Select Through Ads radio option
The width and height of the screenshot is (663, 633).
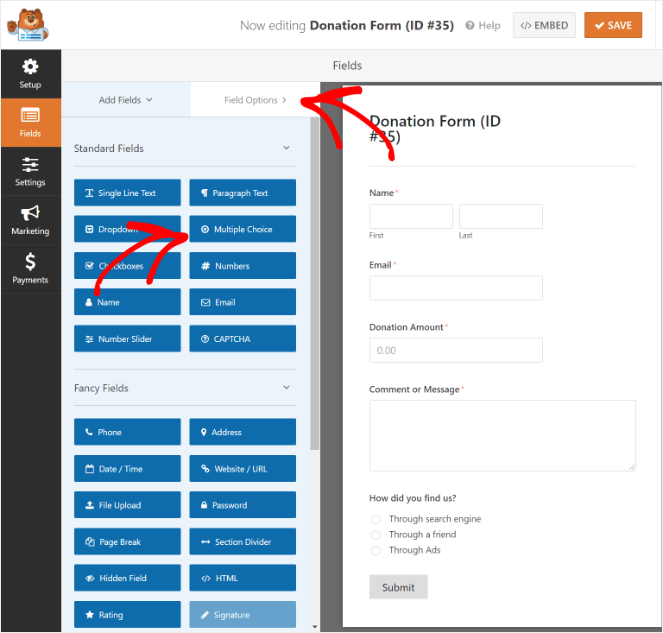click(375, 550)
